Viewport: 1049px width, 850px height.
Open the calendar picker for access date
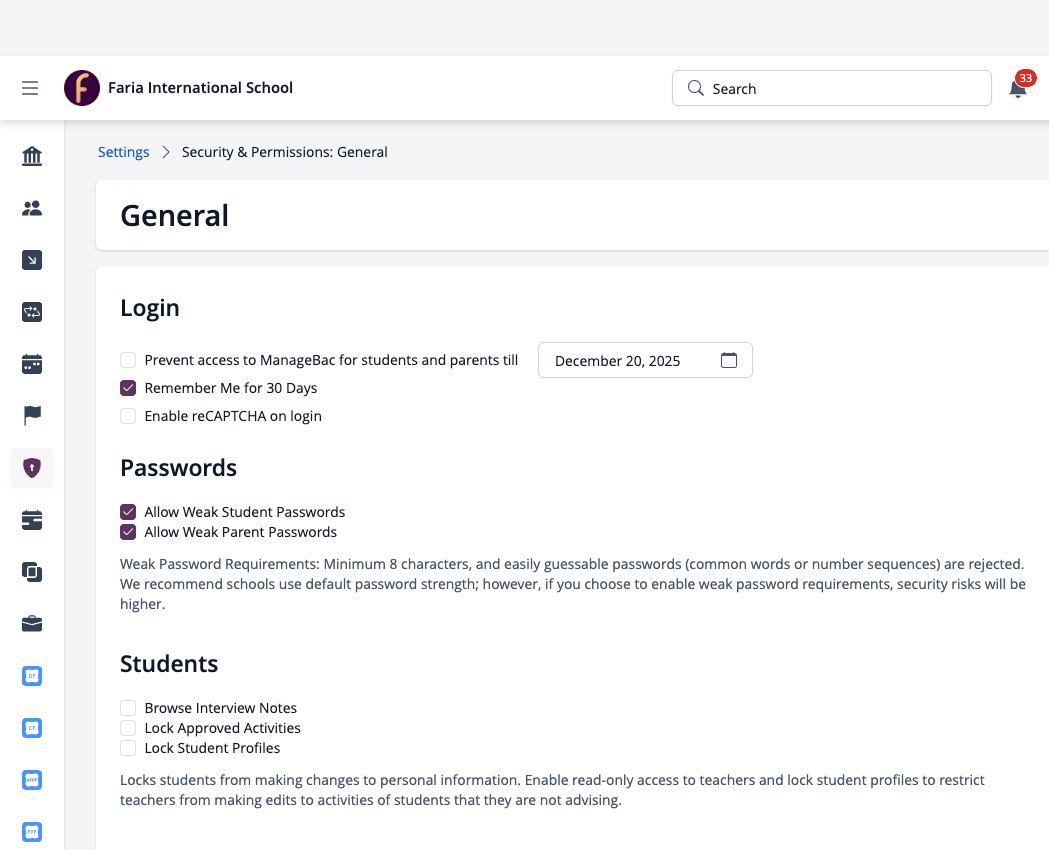coord(729,360)
